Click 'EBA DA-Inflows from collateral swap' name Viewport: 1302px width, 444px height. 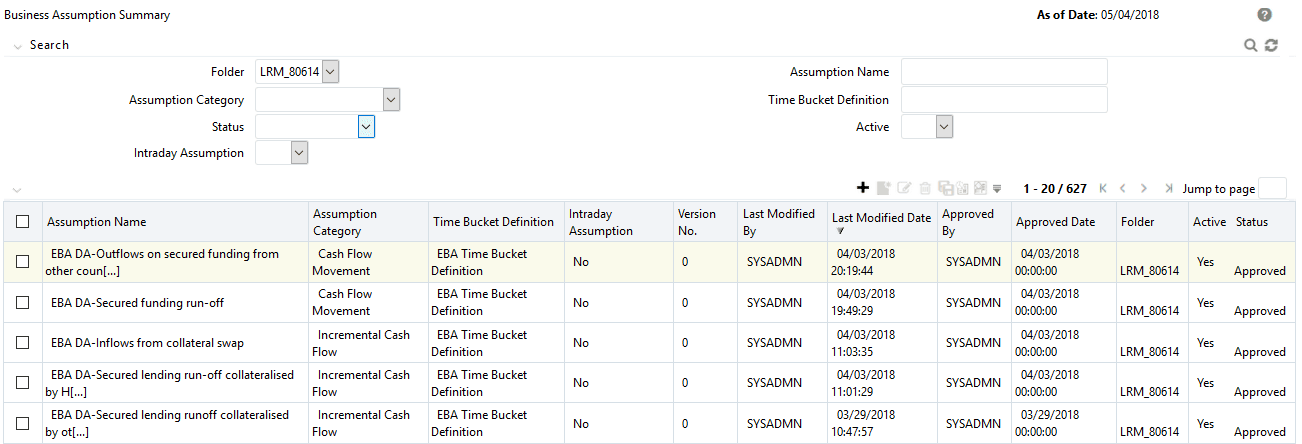coord(147,343)
